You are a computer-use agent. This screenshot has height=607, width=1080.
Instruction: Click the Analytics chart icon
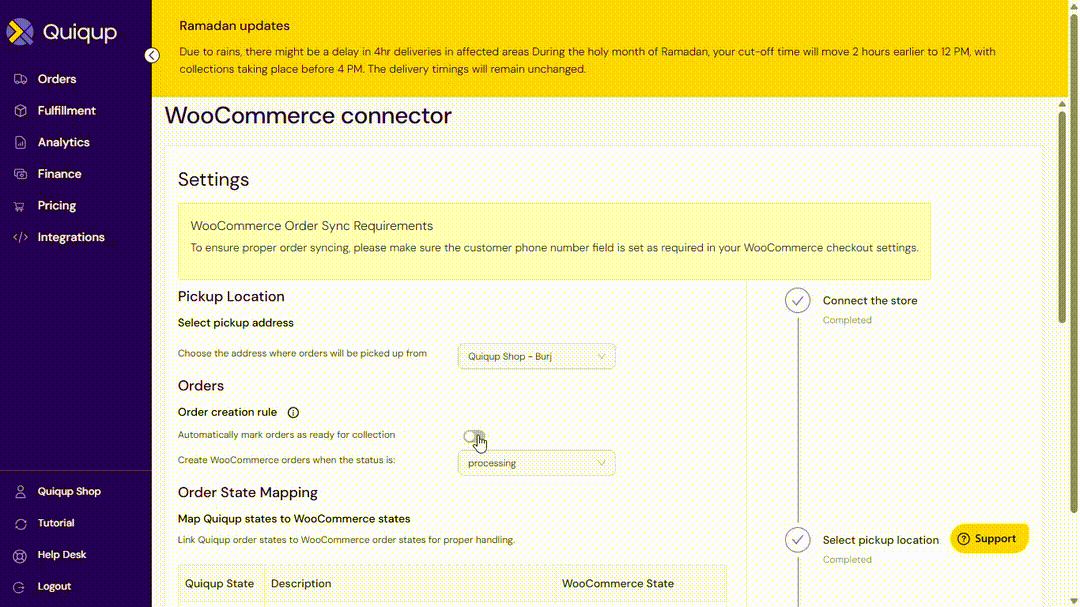click(x=21, y=143)
